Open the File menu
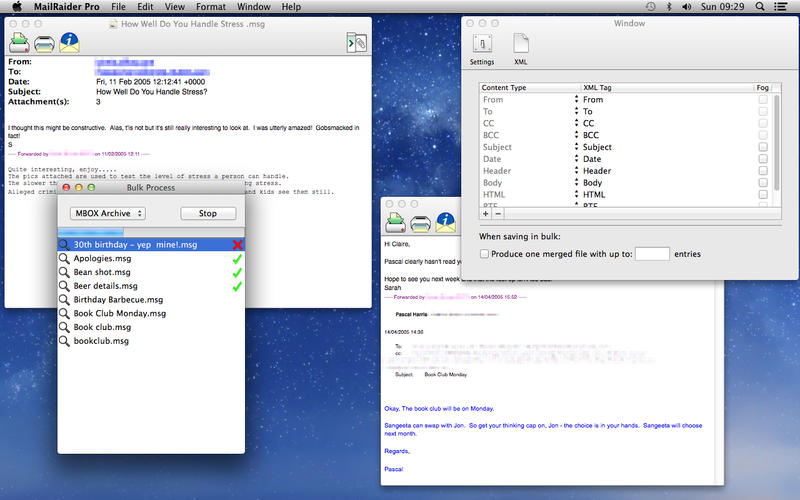This screenshot has height=500, width=800. point(118,7)
